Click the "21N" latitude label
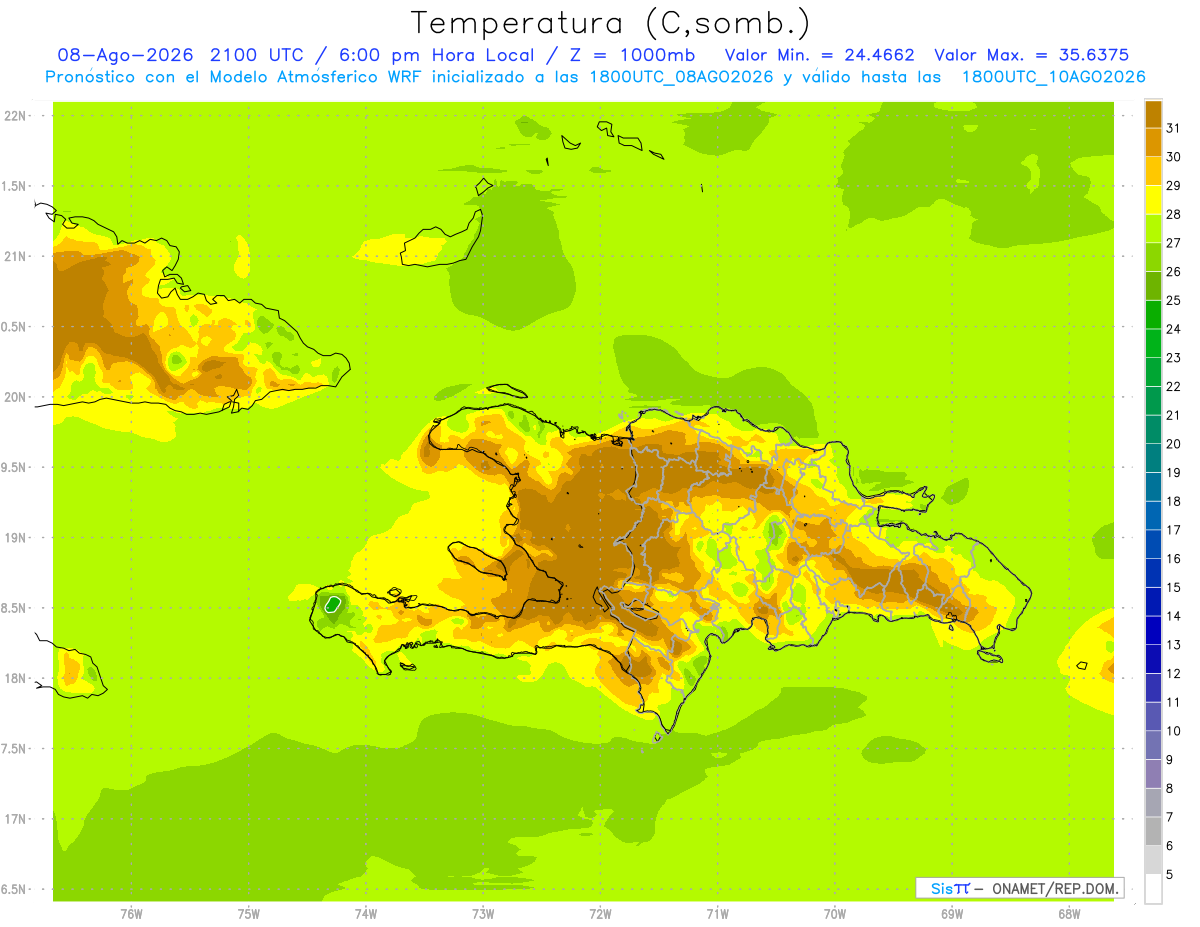 tap(15, 256)
